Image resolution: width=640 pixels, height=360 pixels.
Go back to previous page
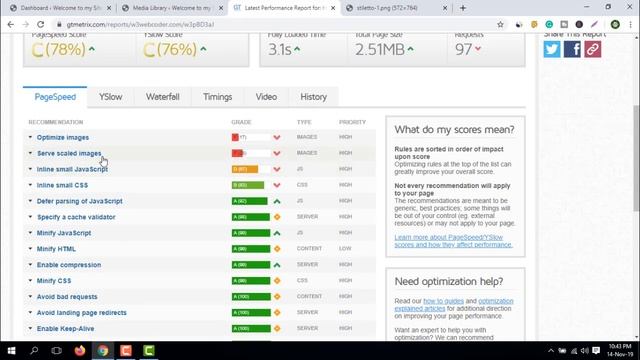pos(11,24)
